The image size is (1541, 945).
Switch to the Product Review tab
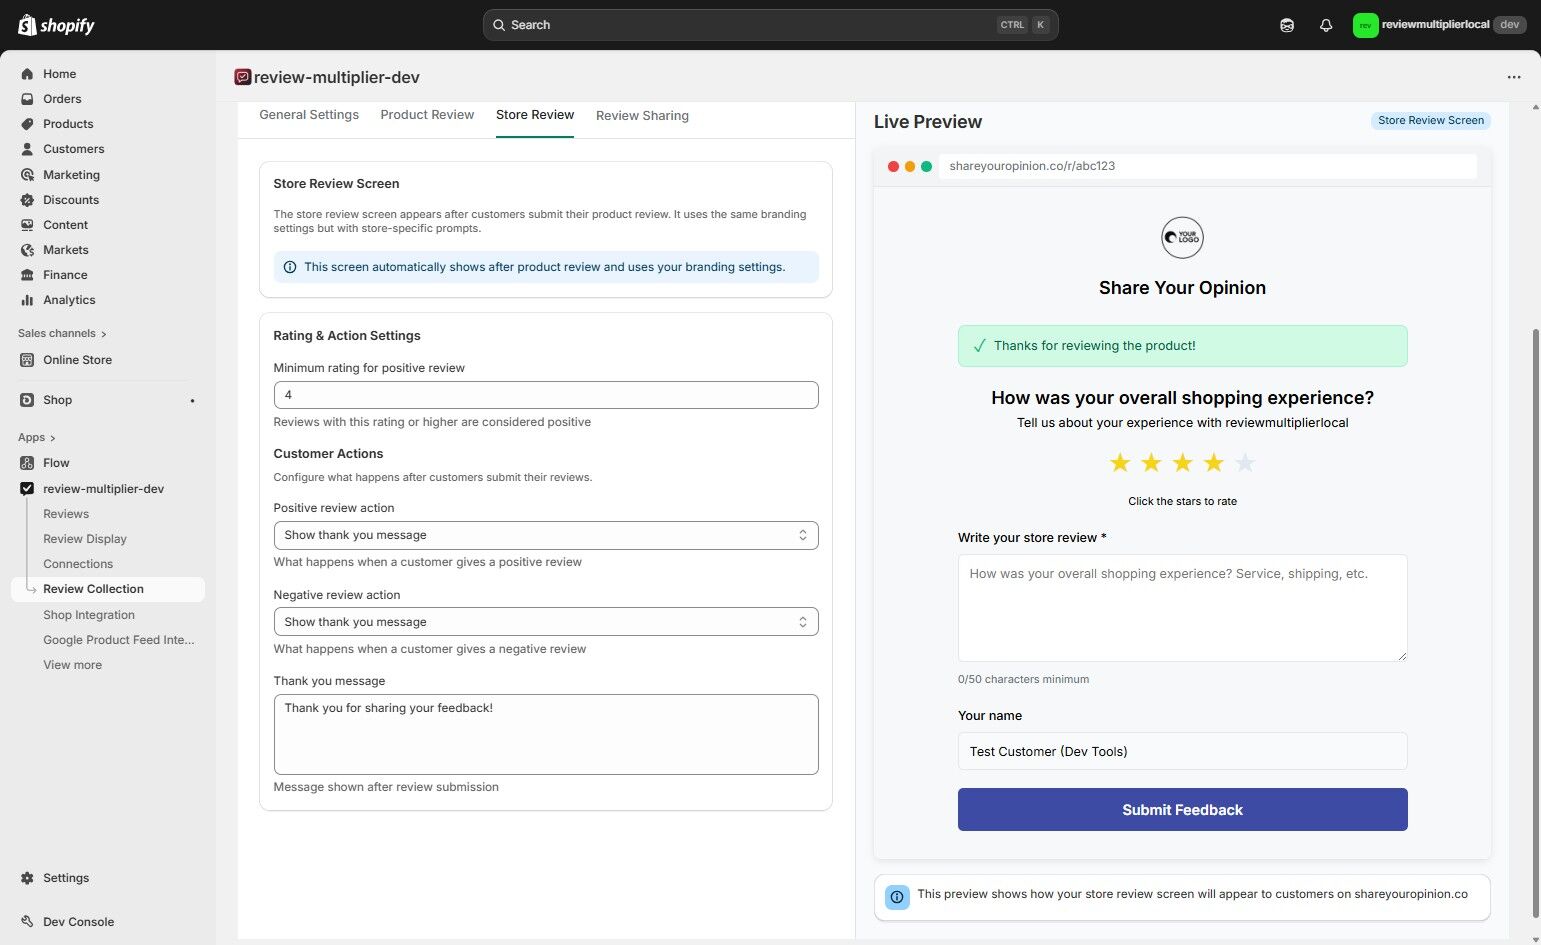pyautogui.click(x=427, y=115)
